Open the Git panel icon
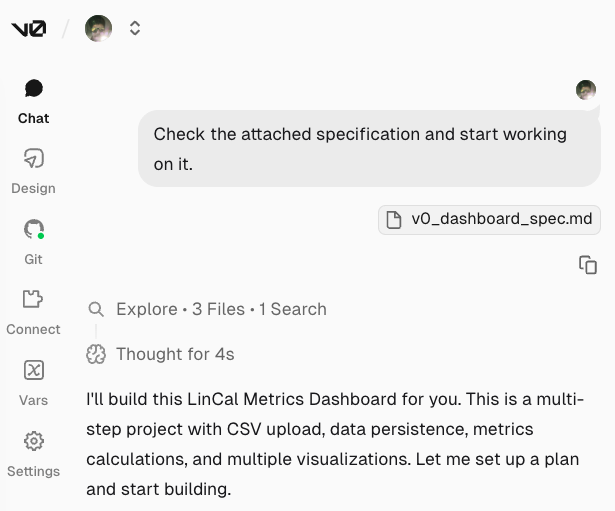615x511 pixels. point(33,229)
